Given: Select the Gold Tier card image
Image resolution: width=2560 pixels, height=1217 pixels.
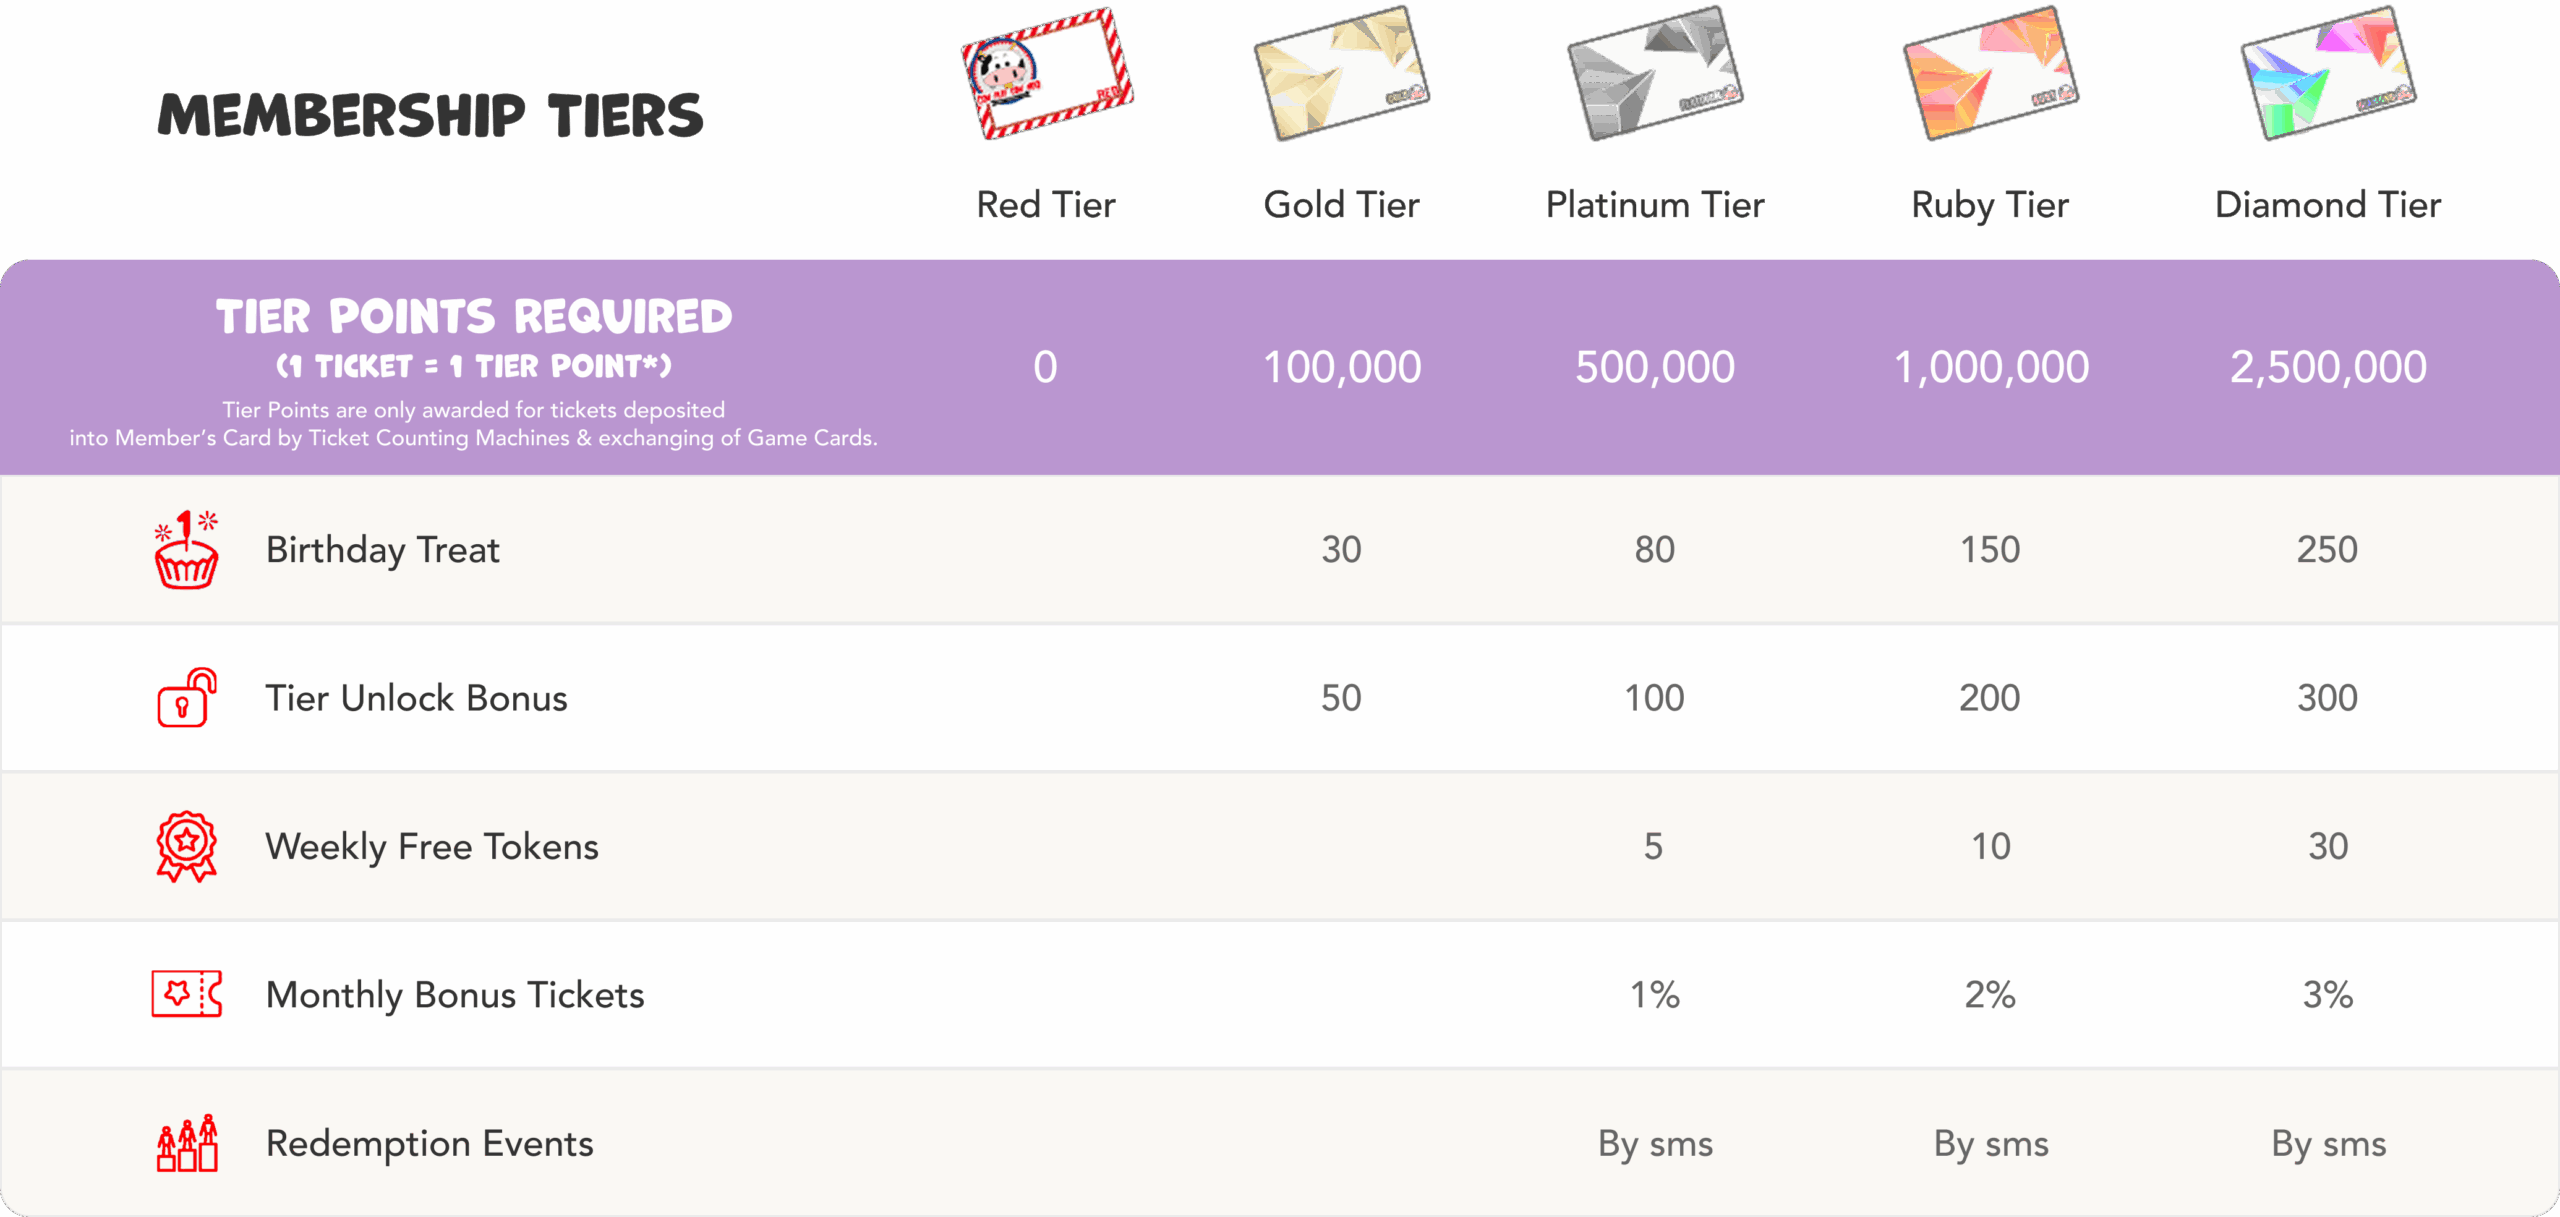Looking at the screenshot, I should [1342, 74].
